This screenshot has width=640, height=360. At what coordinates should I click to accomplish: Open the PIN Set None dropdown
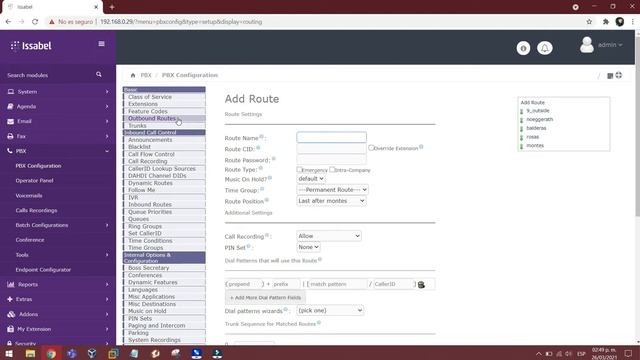[x=308, y=247]
